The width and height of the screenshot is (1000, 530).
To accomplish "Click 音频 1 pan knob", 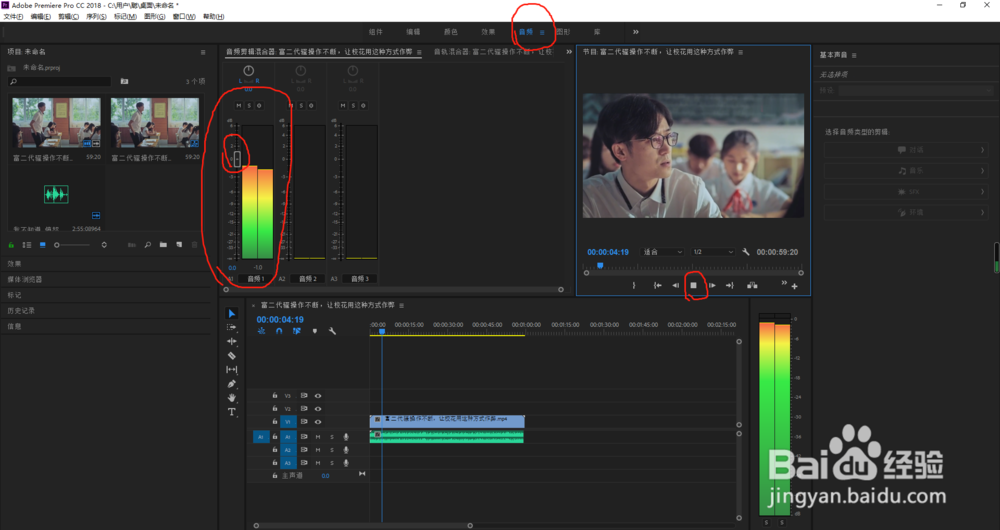I will (249, 71).
